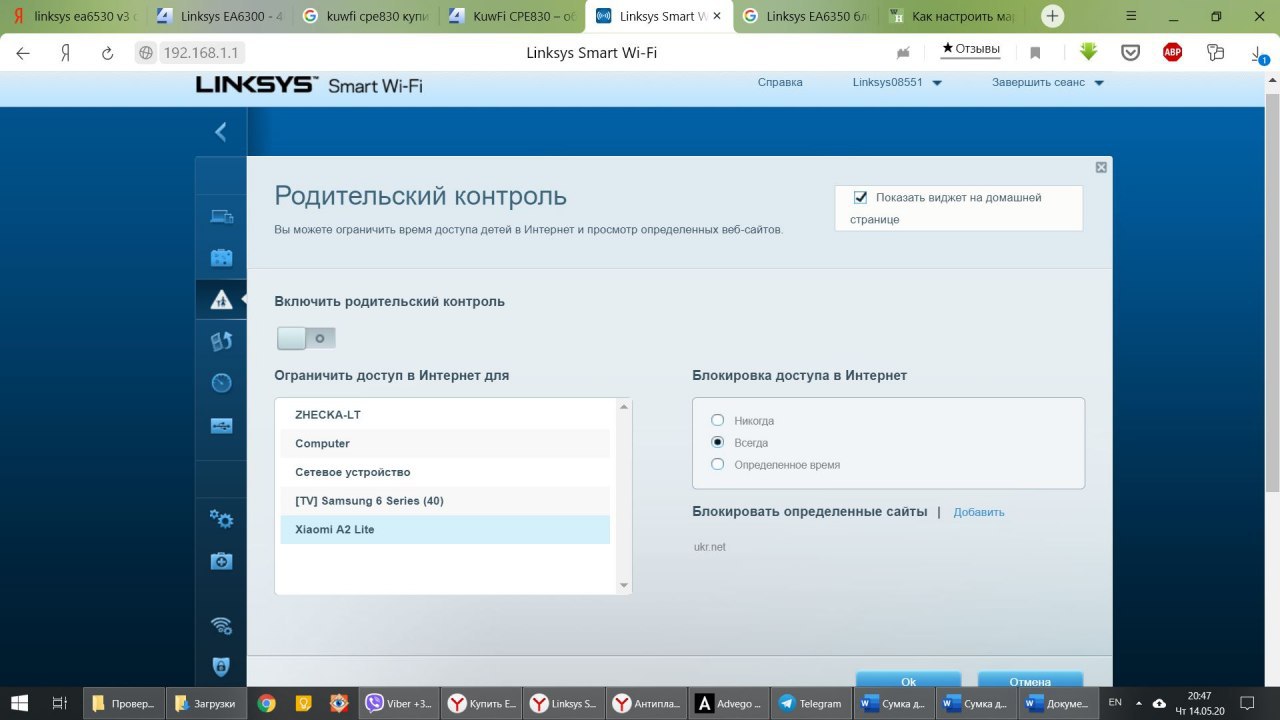
Task: Click the password manager key extension icon
Action: (x=1216, y=52)
